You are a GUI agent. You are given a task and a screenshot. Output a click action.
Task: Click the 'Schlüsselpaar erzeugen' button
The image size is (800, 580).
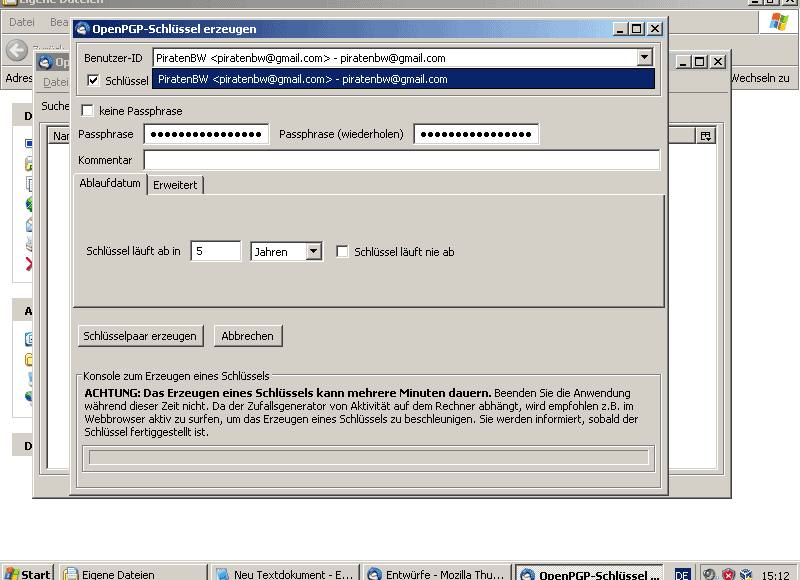click(x=140, y=336)
